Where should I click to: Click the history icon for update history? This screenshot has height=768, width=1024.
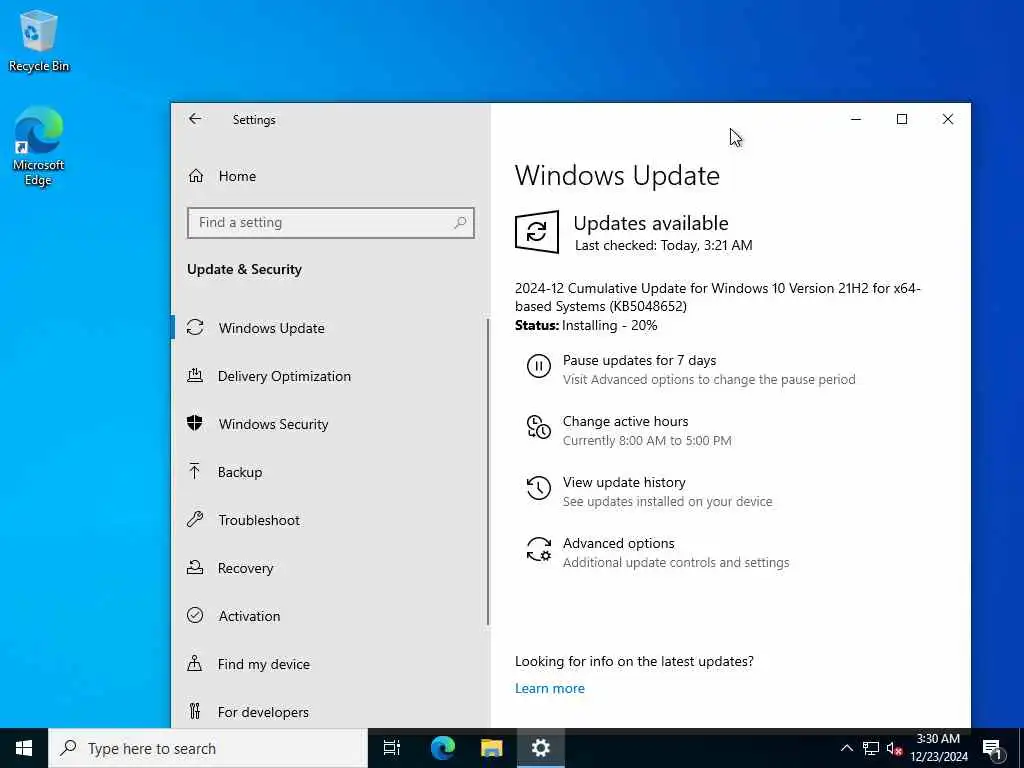click(x=539, y=488)
